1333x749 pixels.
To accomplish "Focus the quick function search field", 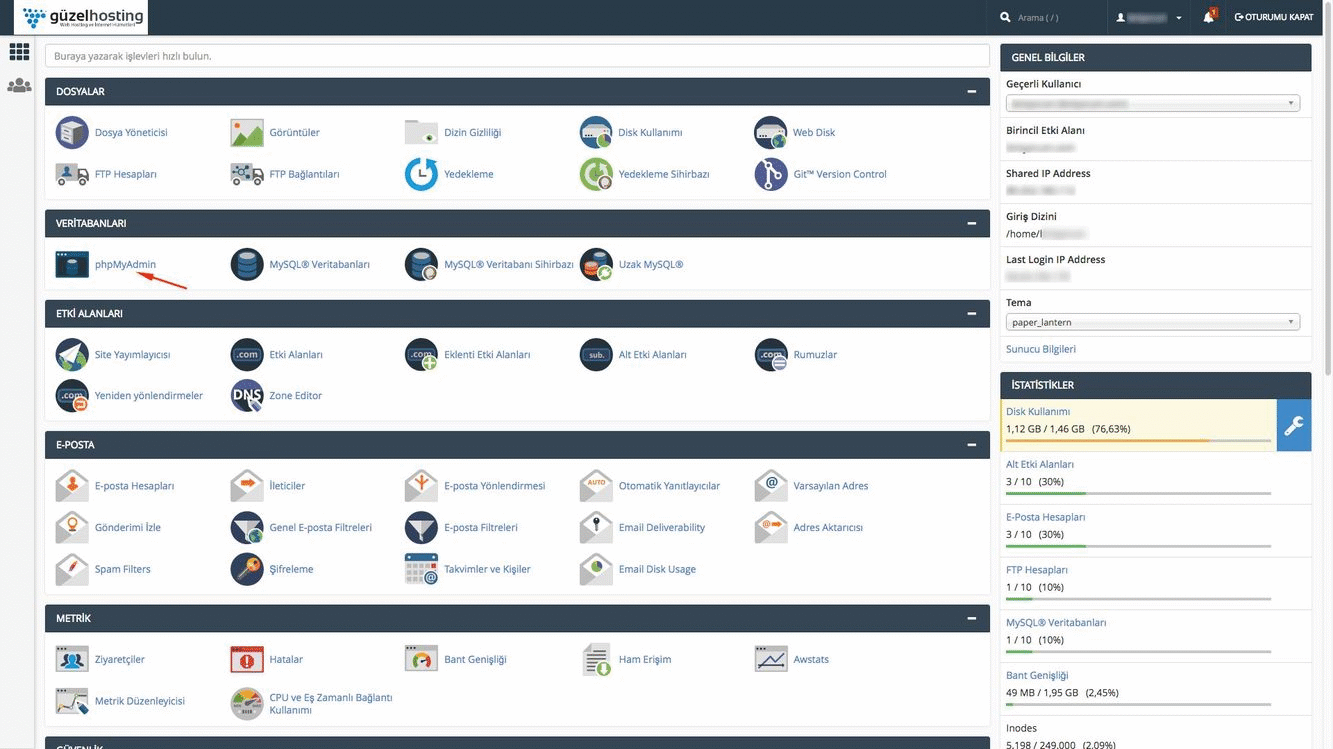I will coord(517,56).
